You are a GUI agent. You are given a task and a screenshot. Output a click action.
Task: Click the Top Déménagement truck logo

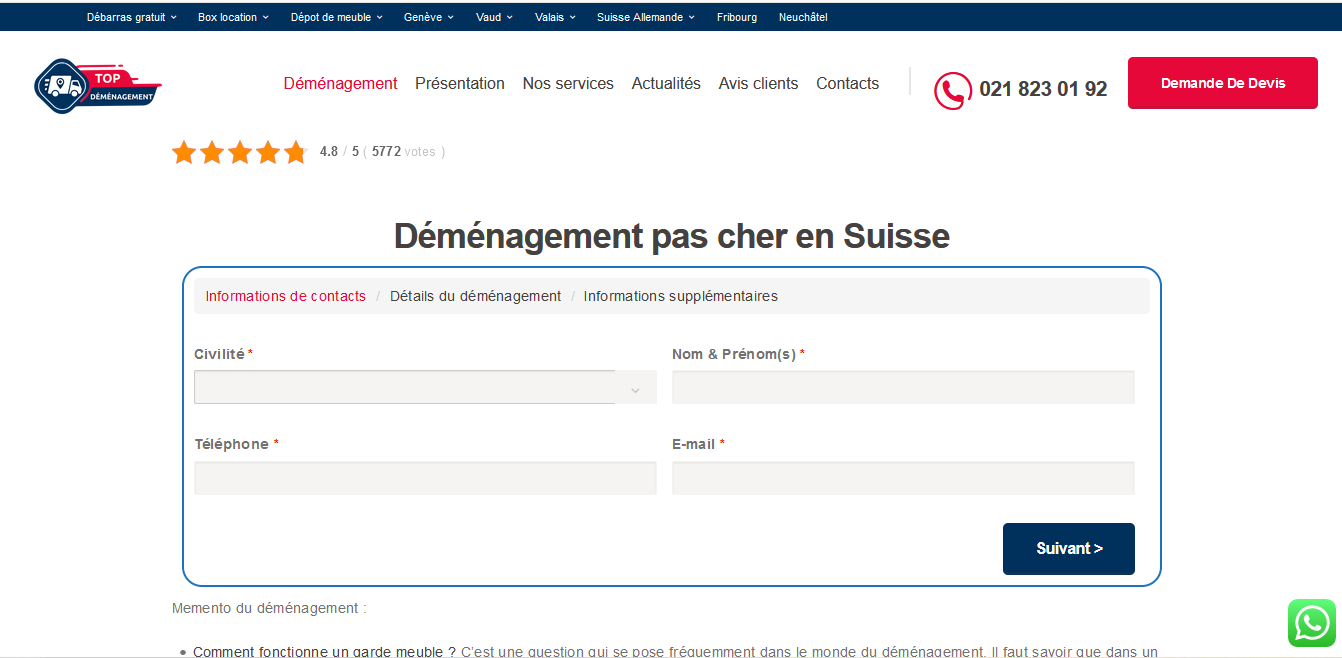(x=97, y=86)
